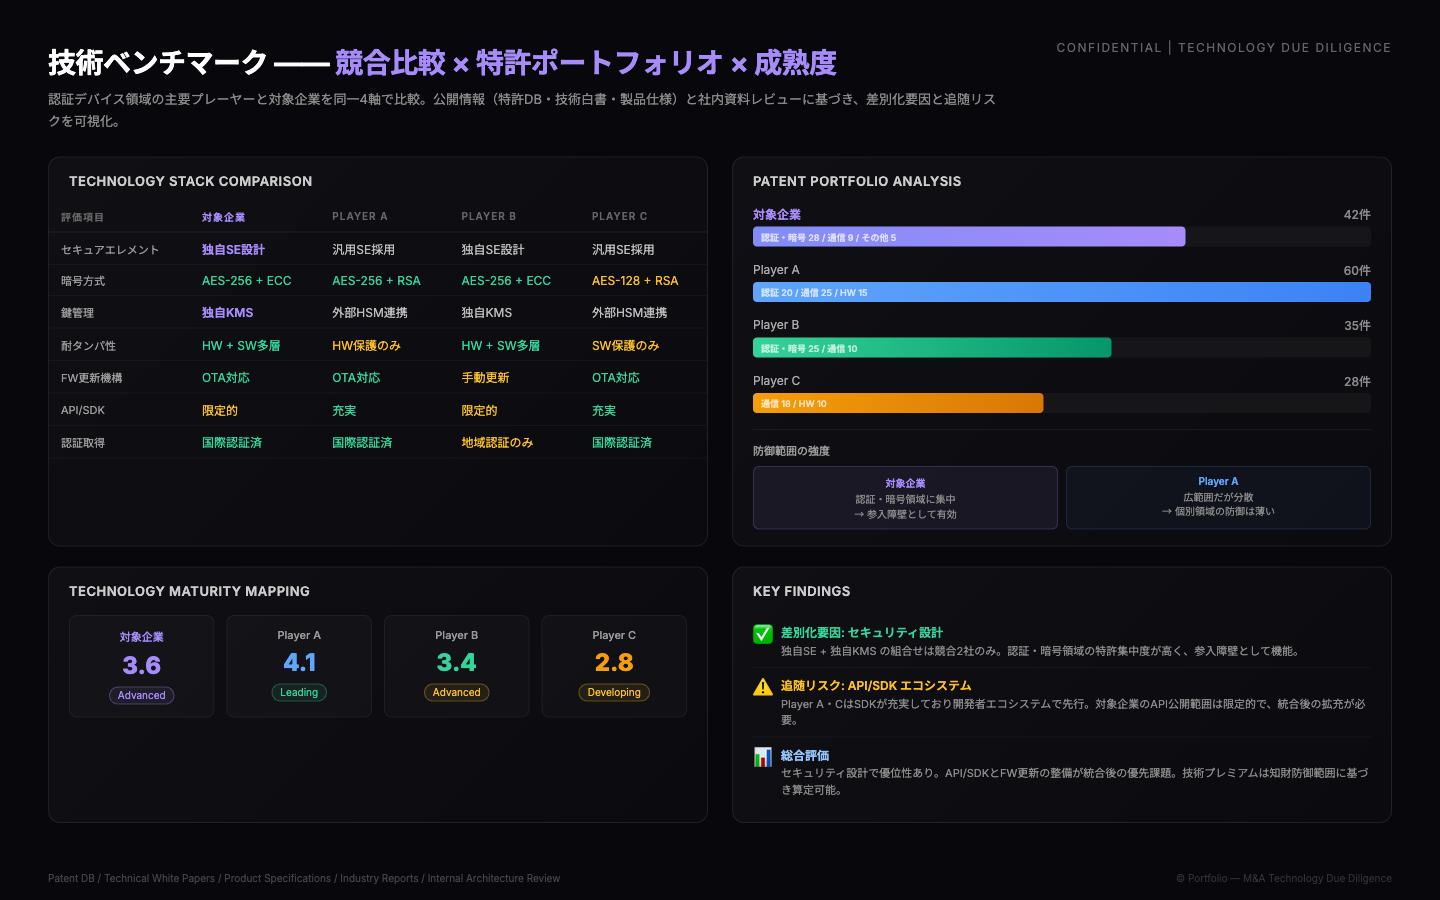The width and height of the screenshot is (1440, 900).
Task: Open the Player A defense strength card
Action: 1217,497
